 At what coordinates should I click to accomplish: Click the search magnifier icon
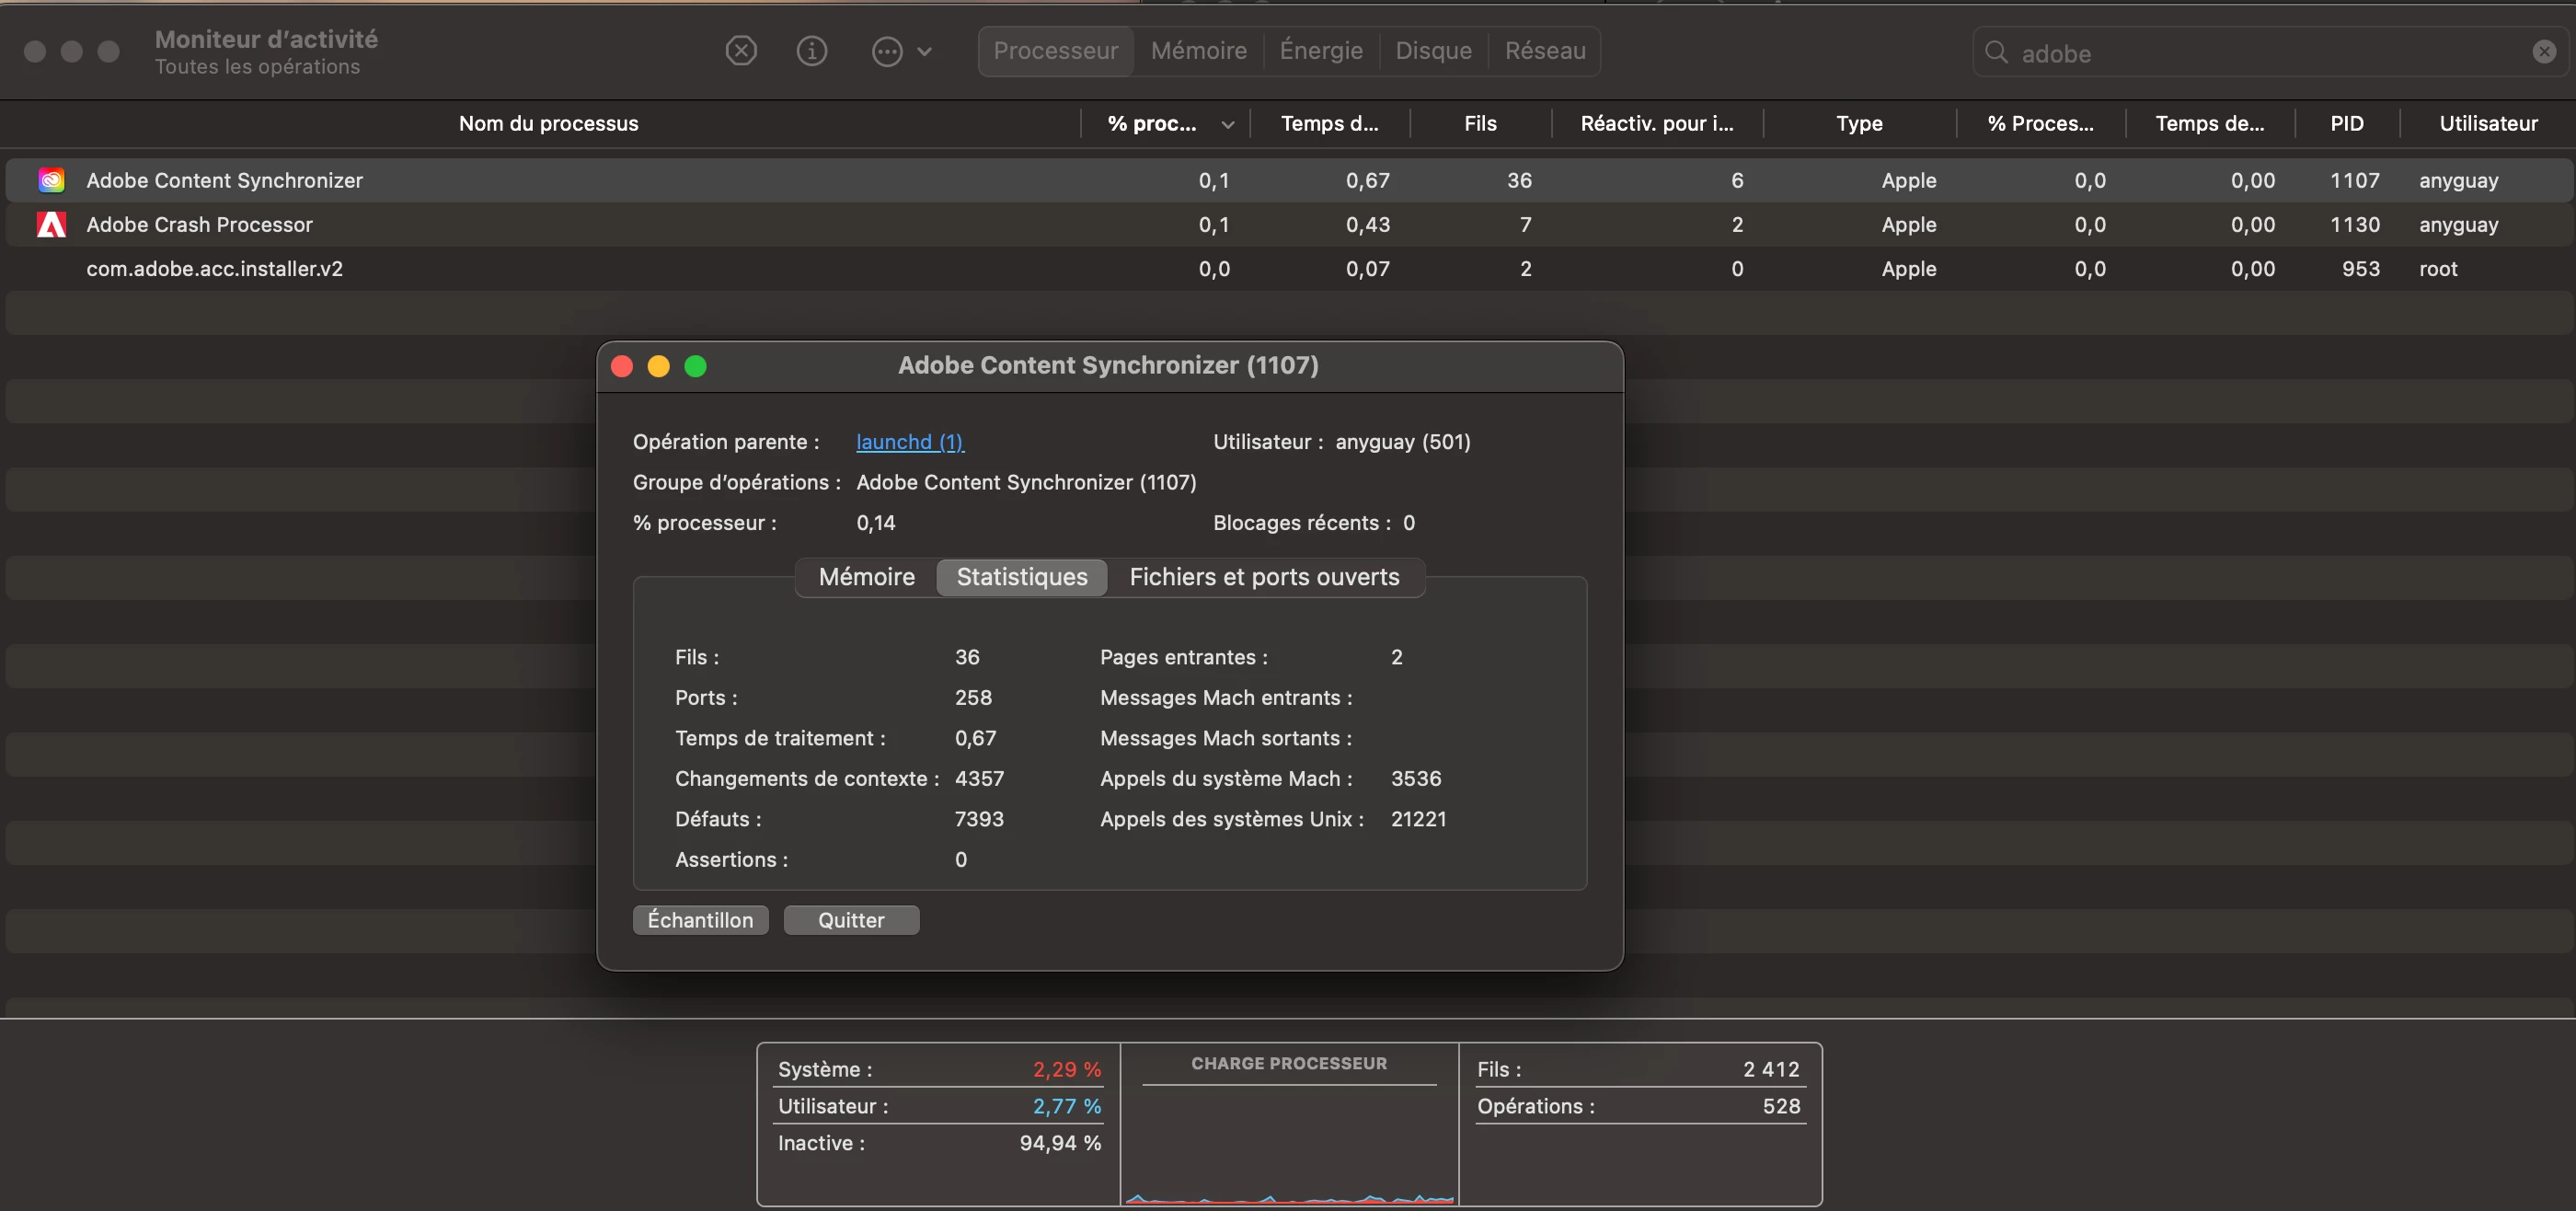coord(1995,52)
